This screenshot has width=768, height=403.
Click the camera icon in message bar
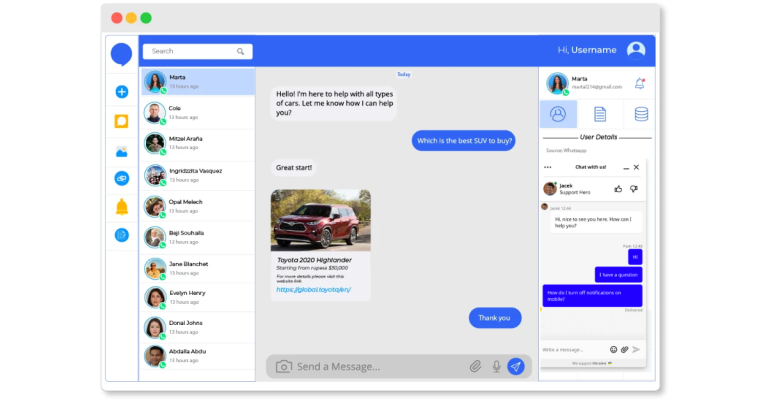(284, 366)
